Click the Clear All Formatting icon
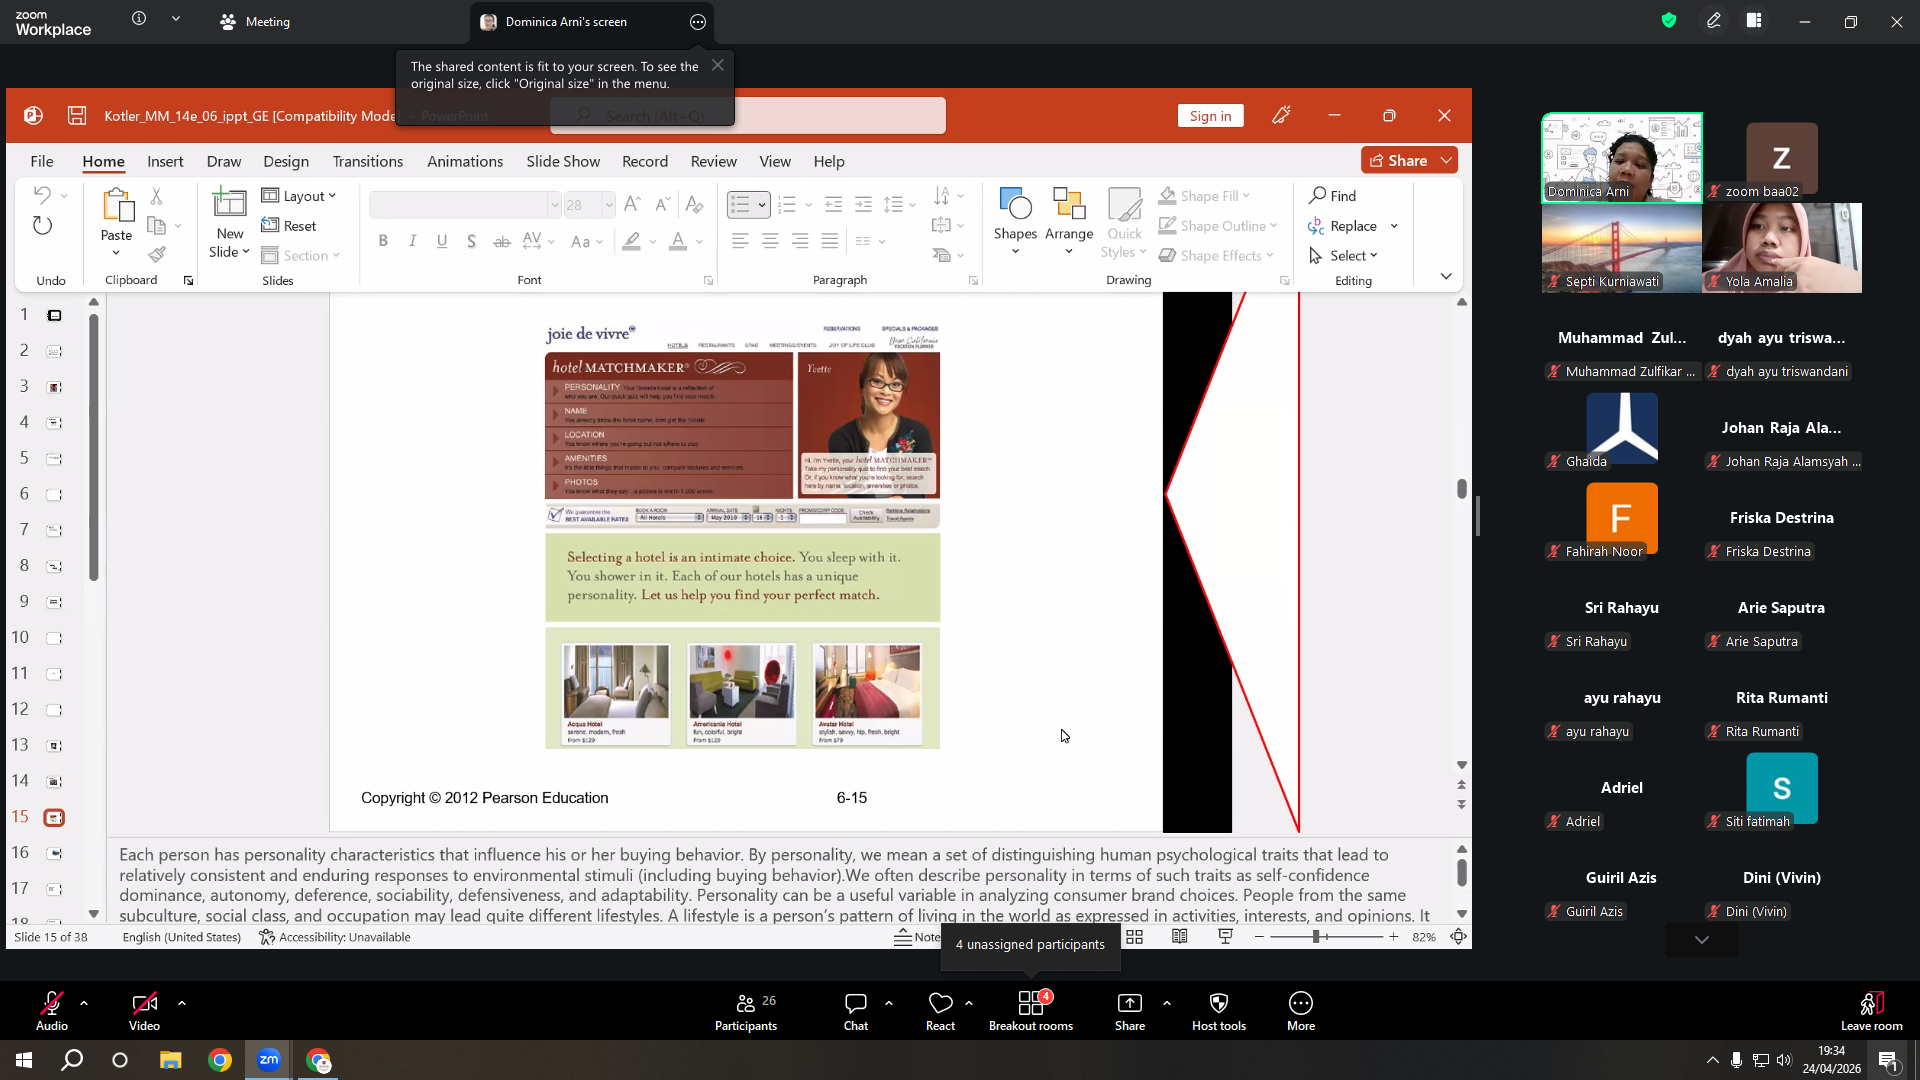This screenshot has height=1080, width=1920. coord(695,204)
